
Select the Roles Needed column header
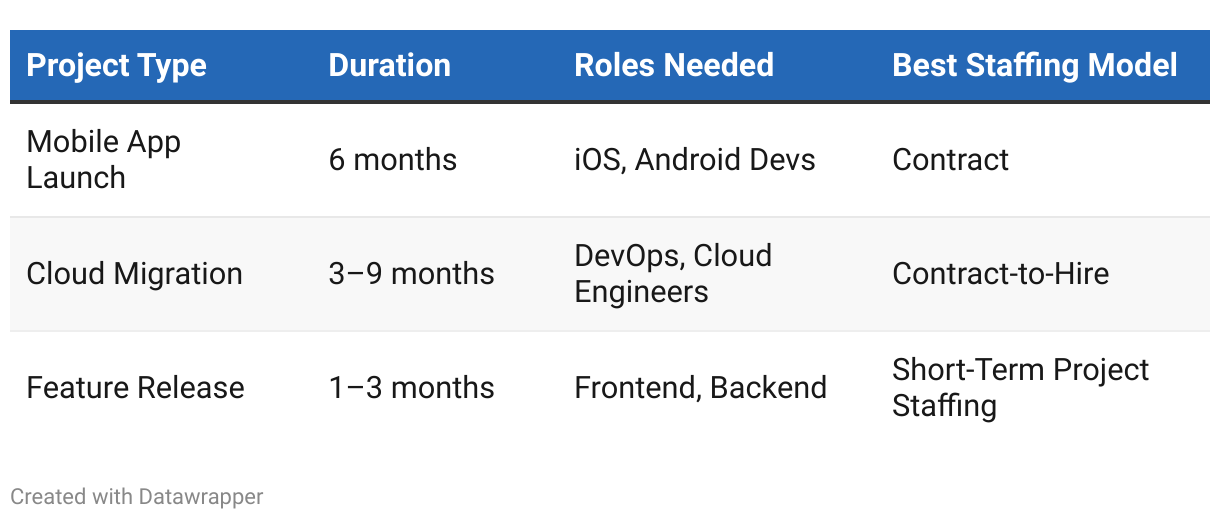point(673,66)
